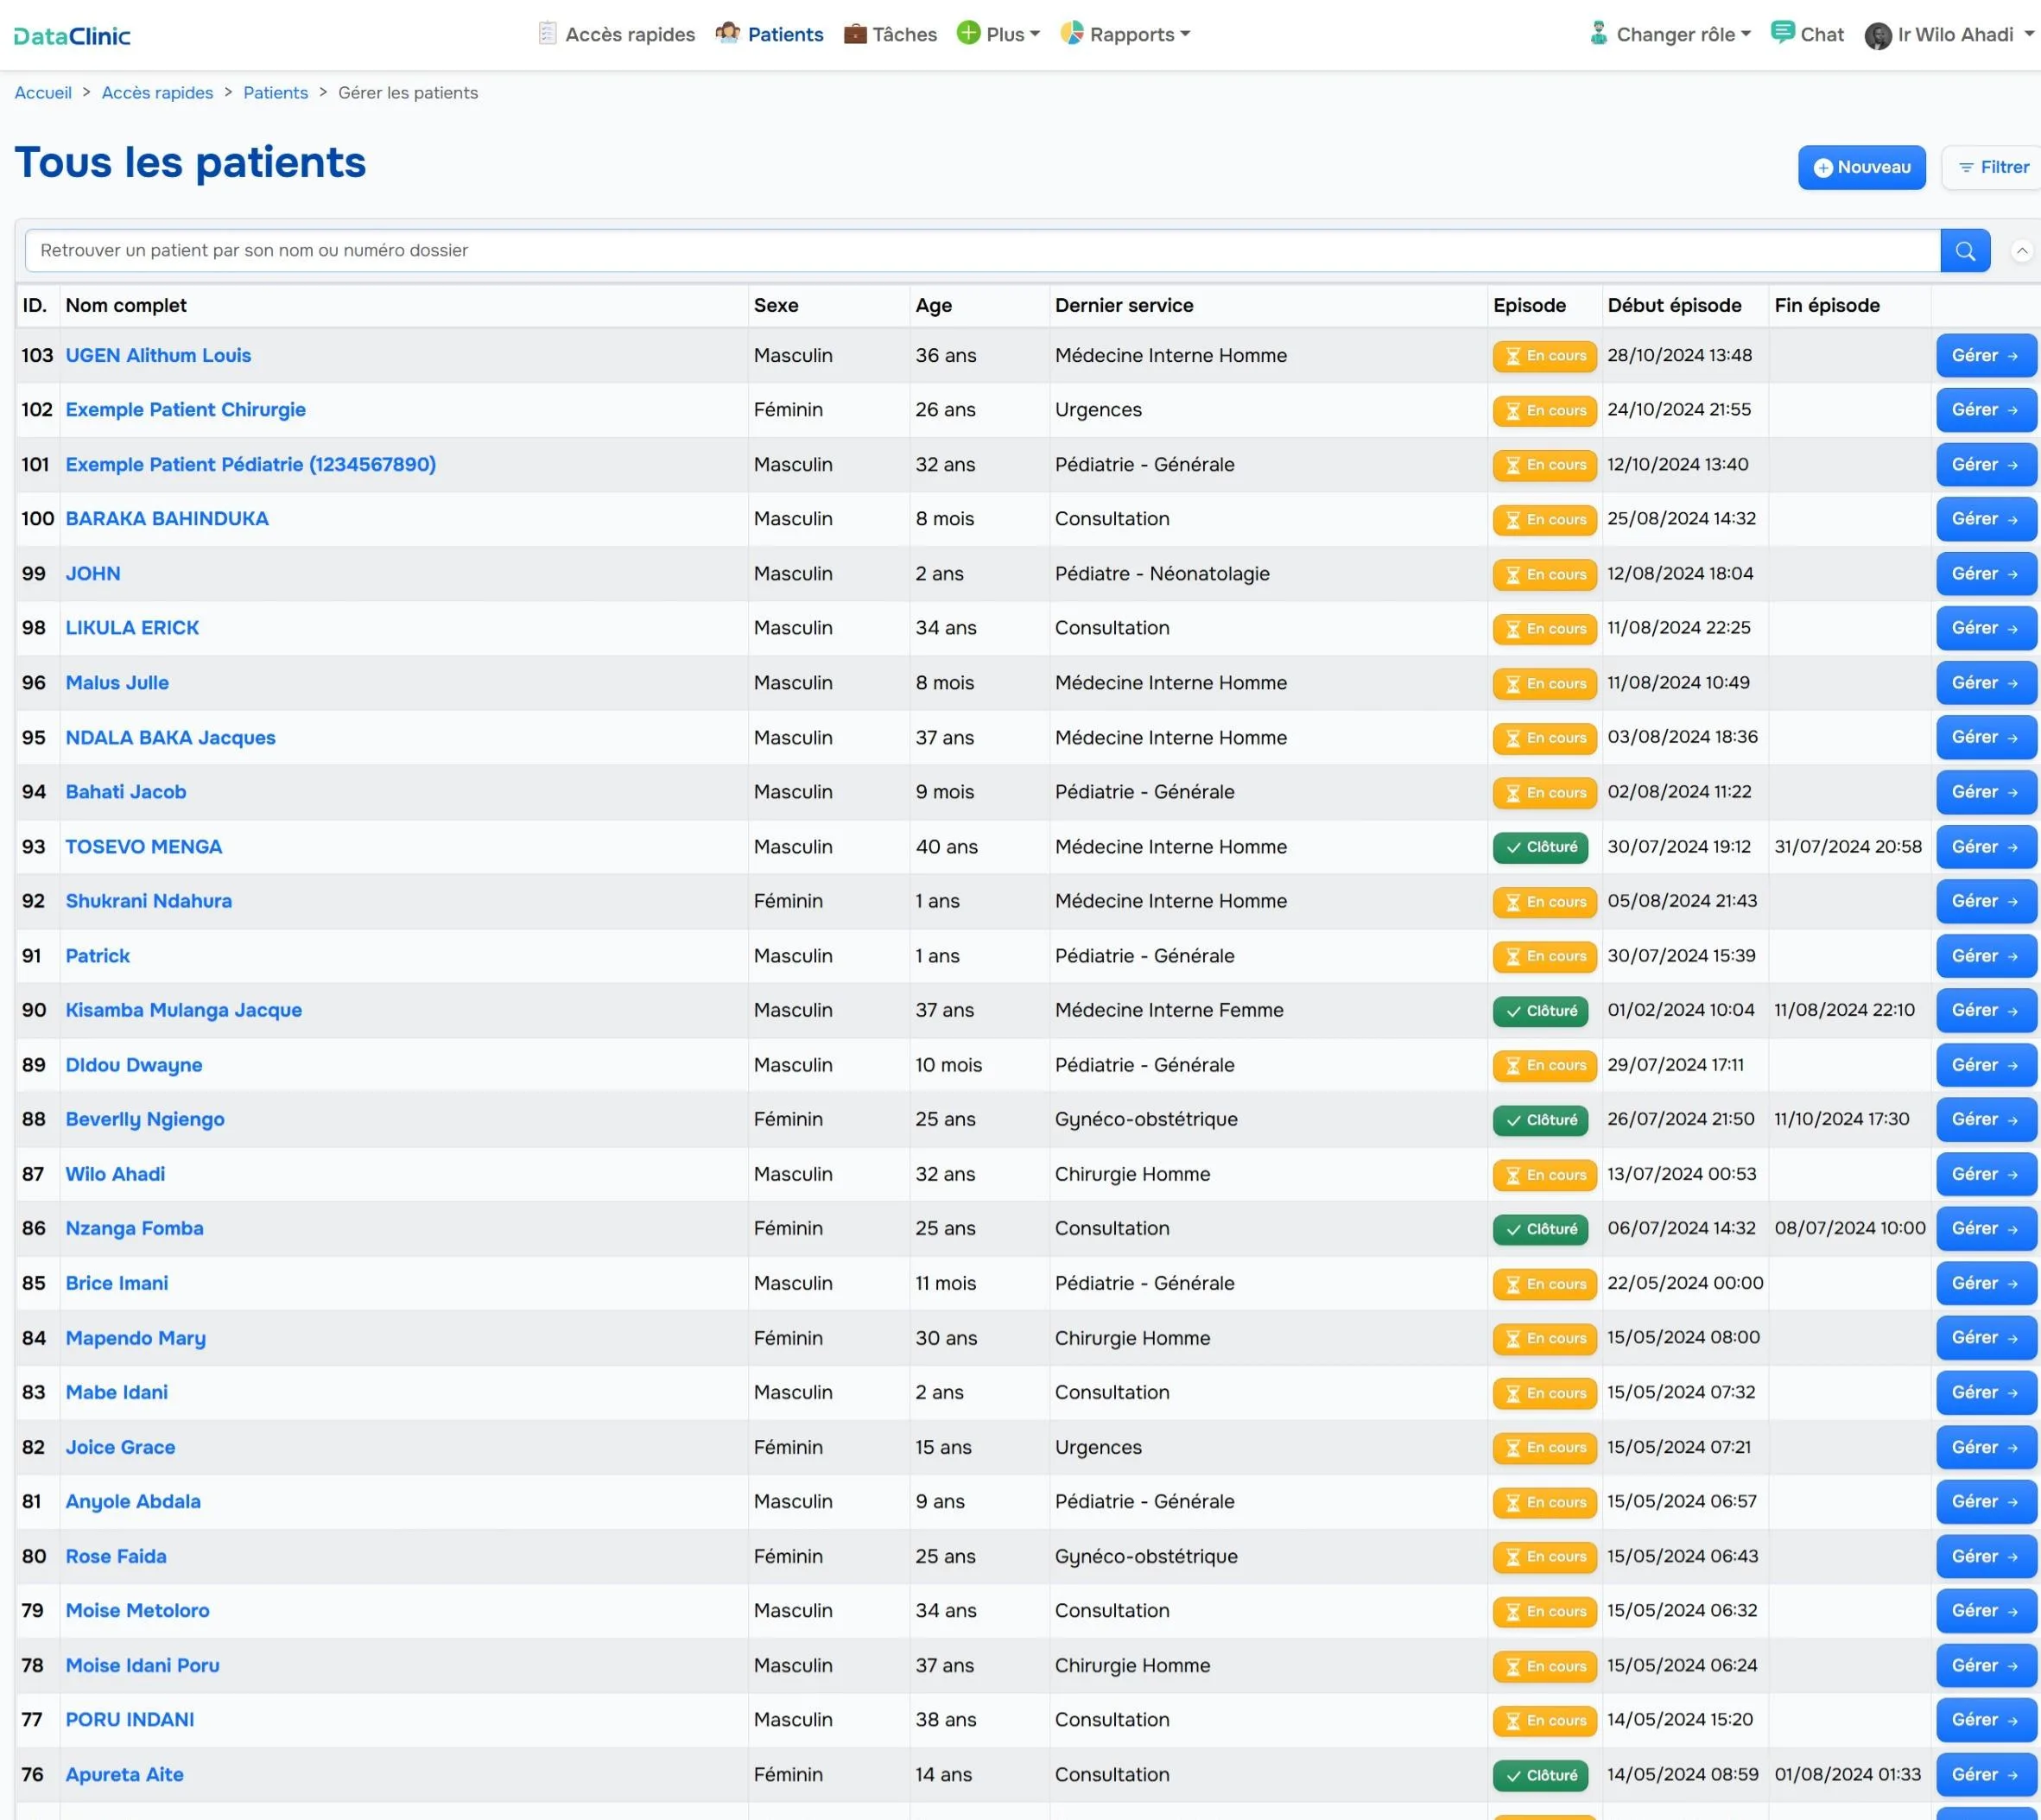The width and height of the screenshot is (2041, 1820).
Task: Focus the patient search input field
Action: 982,250
